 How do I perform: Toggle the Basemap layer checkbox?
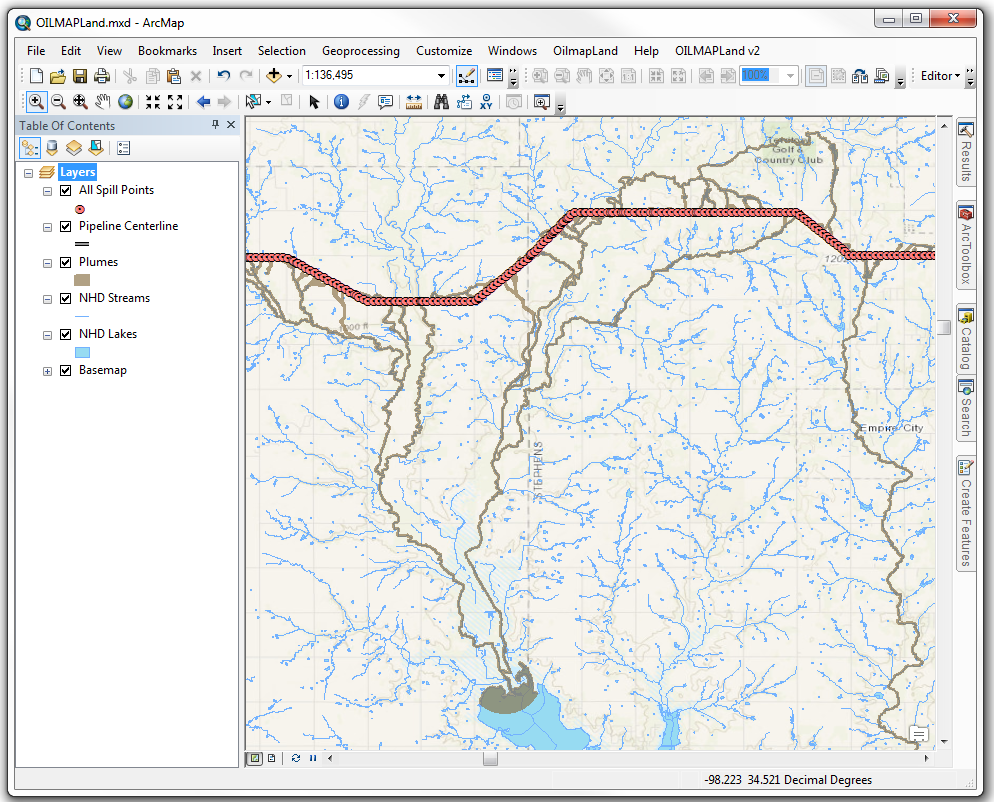pyautogui.click(x=66, y=370)
